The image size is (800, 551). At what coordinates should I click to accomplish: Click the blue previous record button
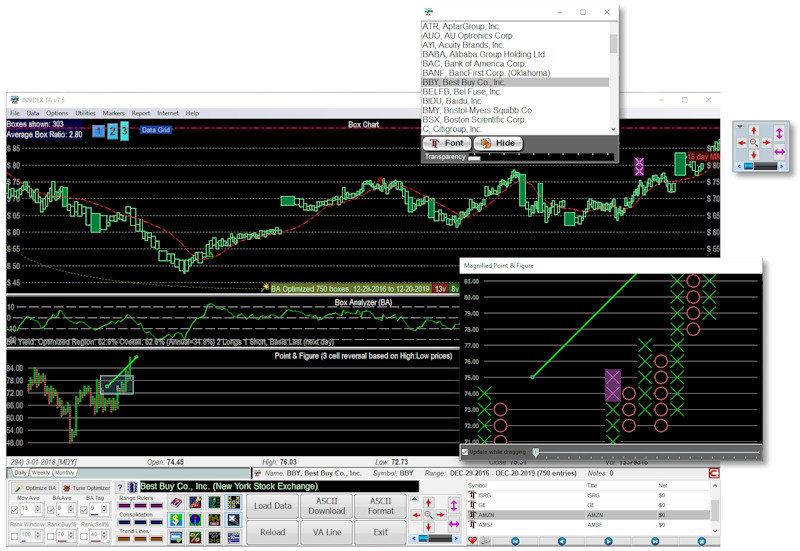tap(562, 541)
